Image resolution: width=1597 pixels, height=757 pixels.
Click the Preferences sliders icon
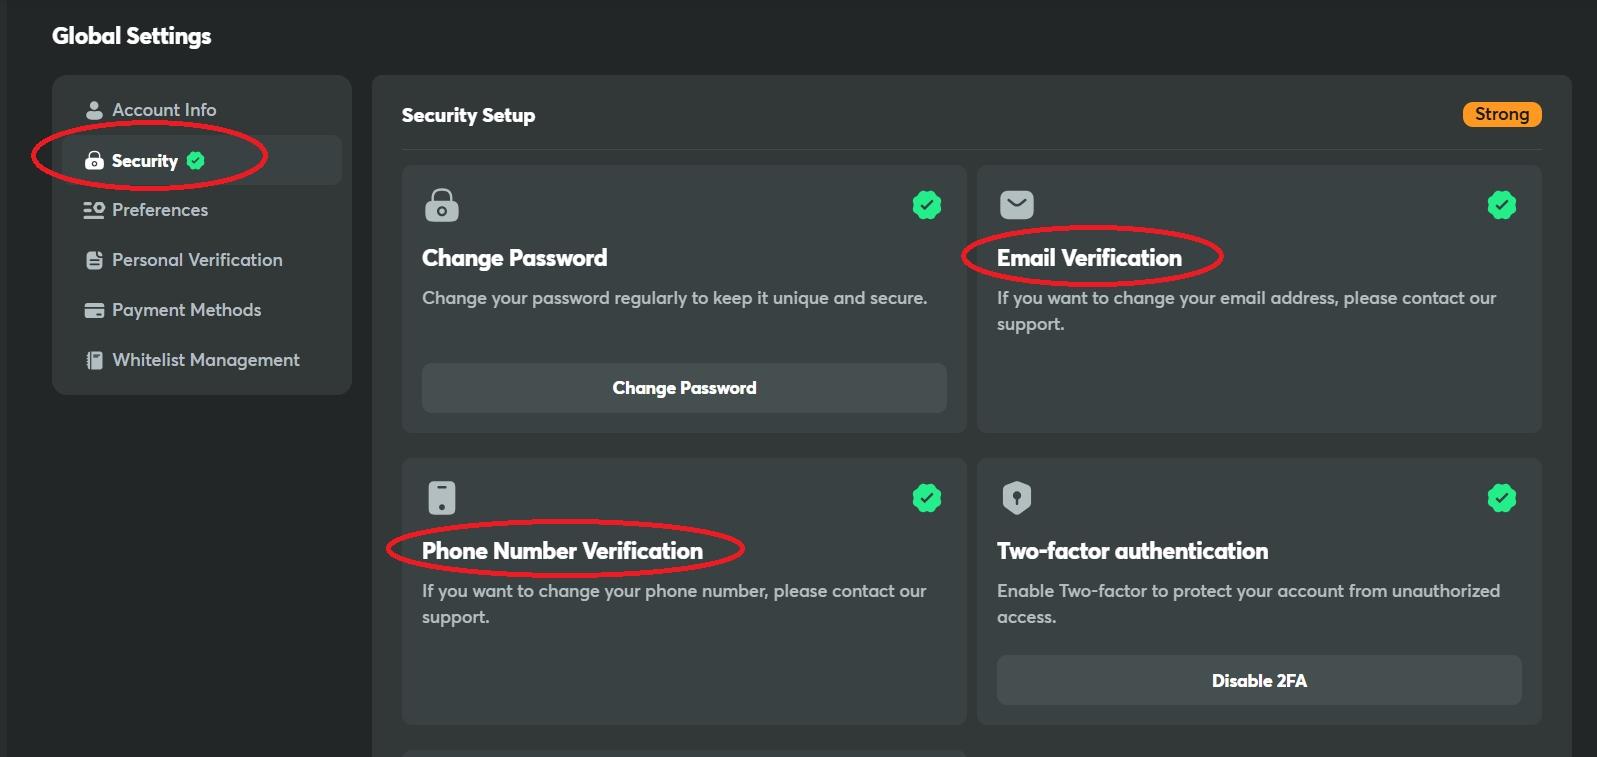pyautogui.click(x=94, y=210)
